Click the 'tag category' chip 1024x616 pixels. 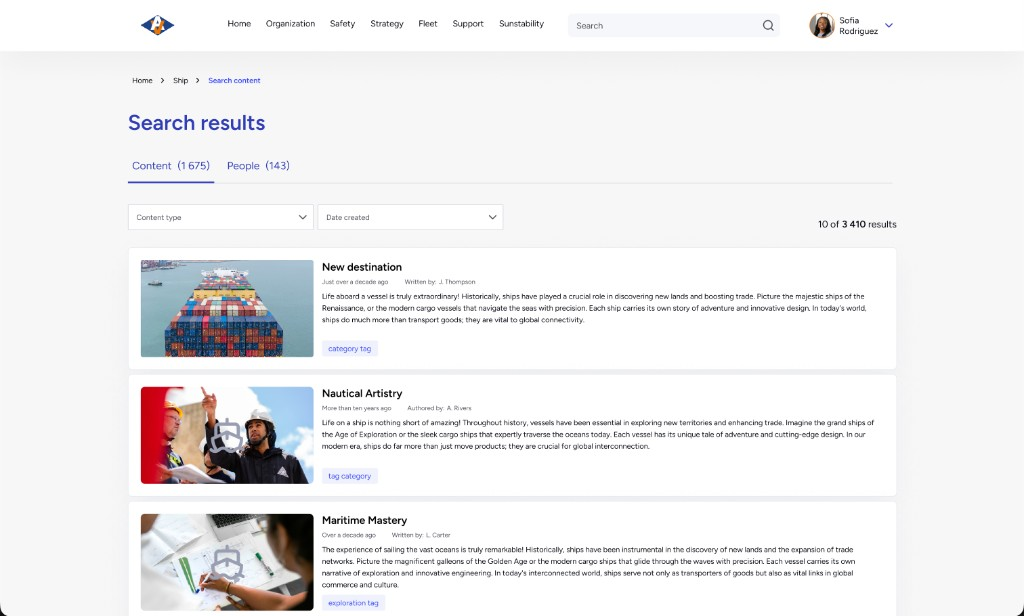pyautogui.click(x=349, y=476)
